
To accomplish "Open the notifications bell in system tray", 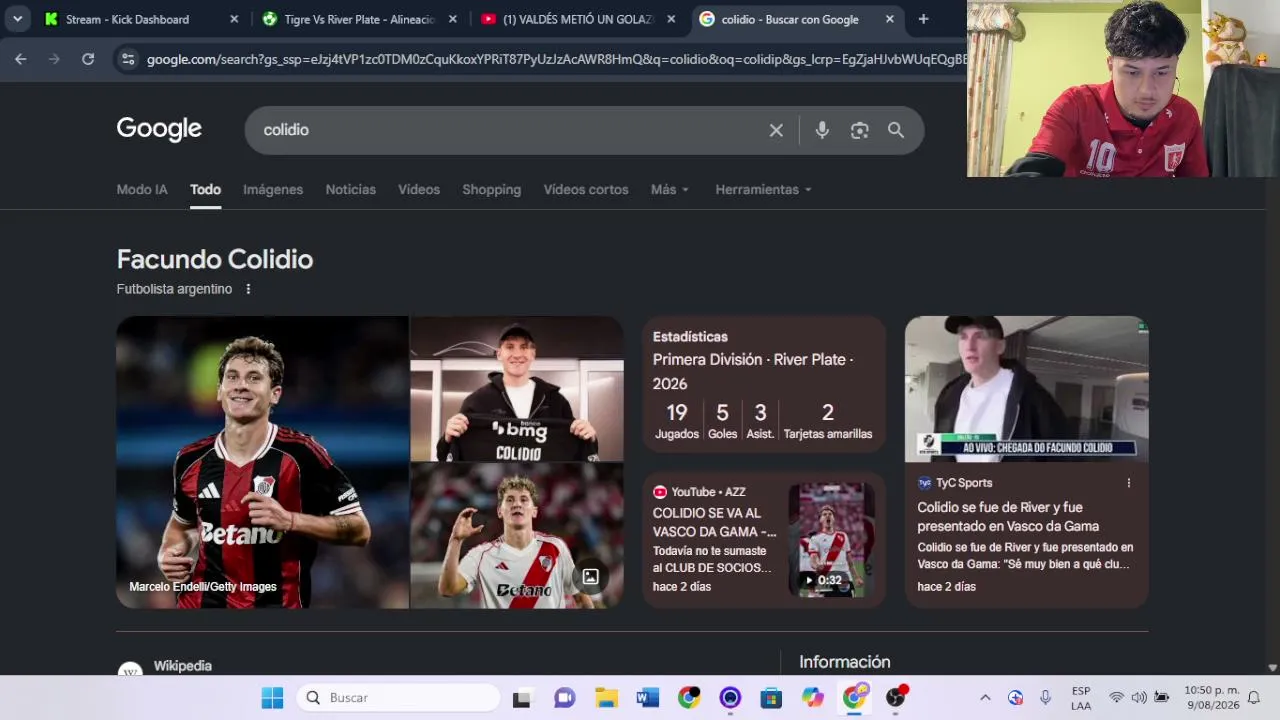I will pyautogui.click(x=1253, y=698).
